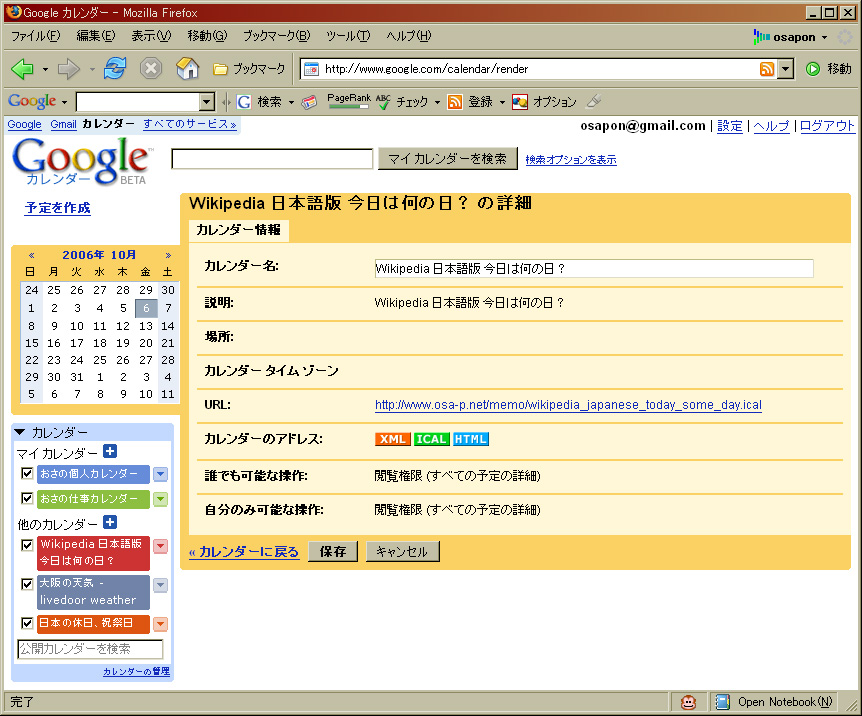The width and height of the screenshot is (862, 716).
Task: Click the マイ カレンダーを検索 button
Action: pyautogui.click(x=447, y=159)
